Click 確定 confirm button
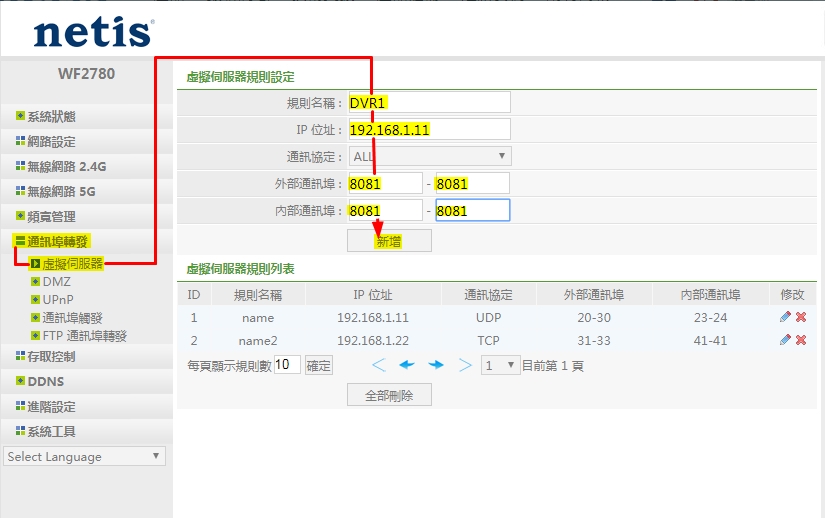The image size is (825, 518). pos(318,365)
